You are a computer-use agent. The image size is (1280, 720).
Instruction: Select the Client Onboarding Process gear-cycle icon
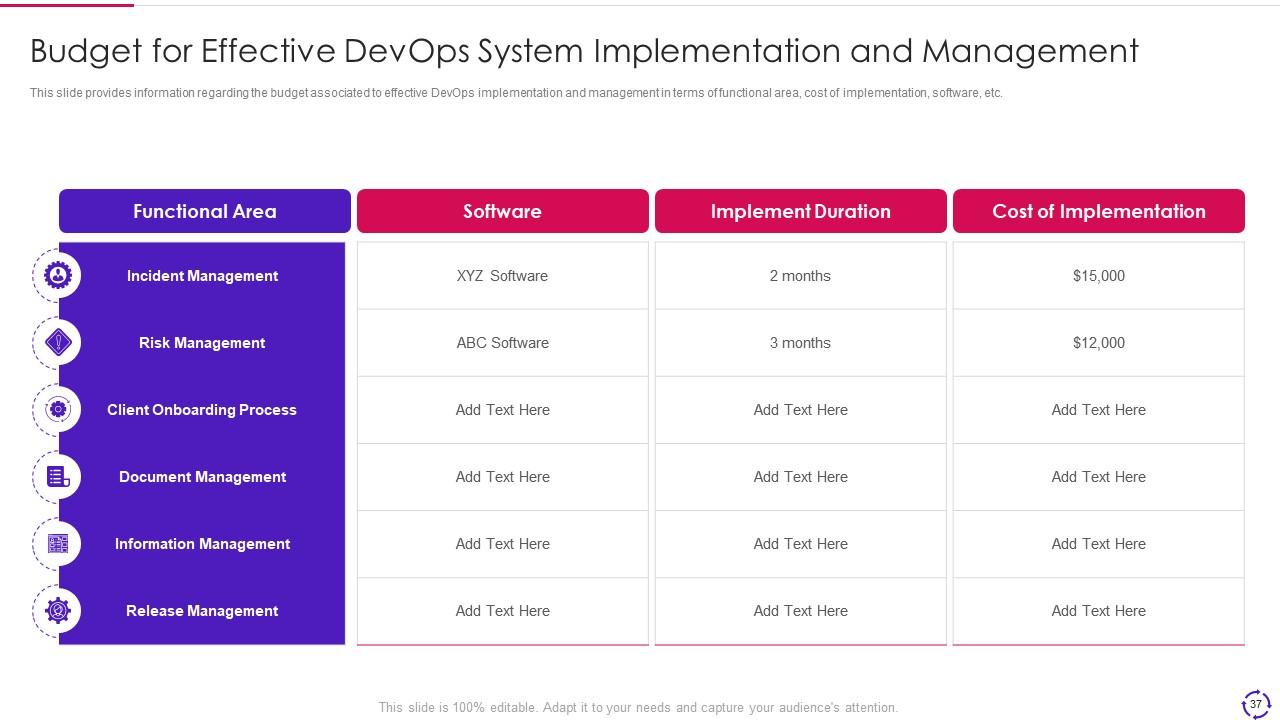(x=57, y=409)
